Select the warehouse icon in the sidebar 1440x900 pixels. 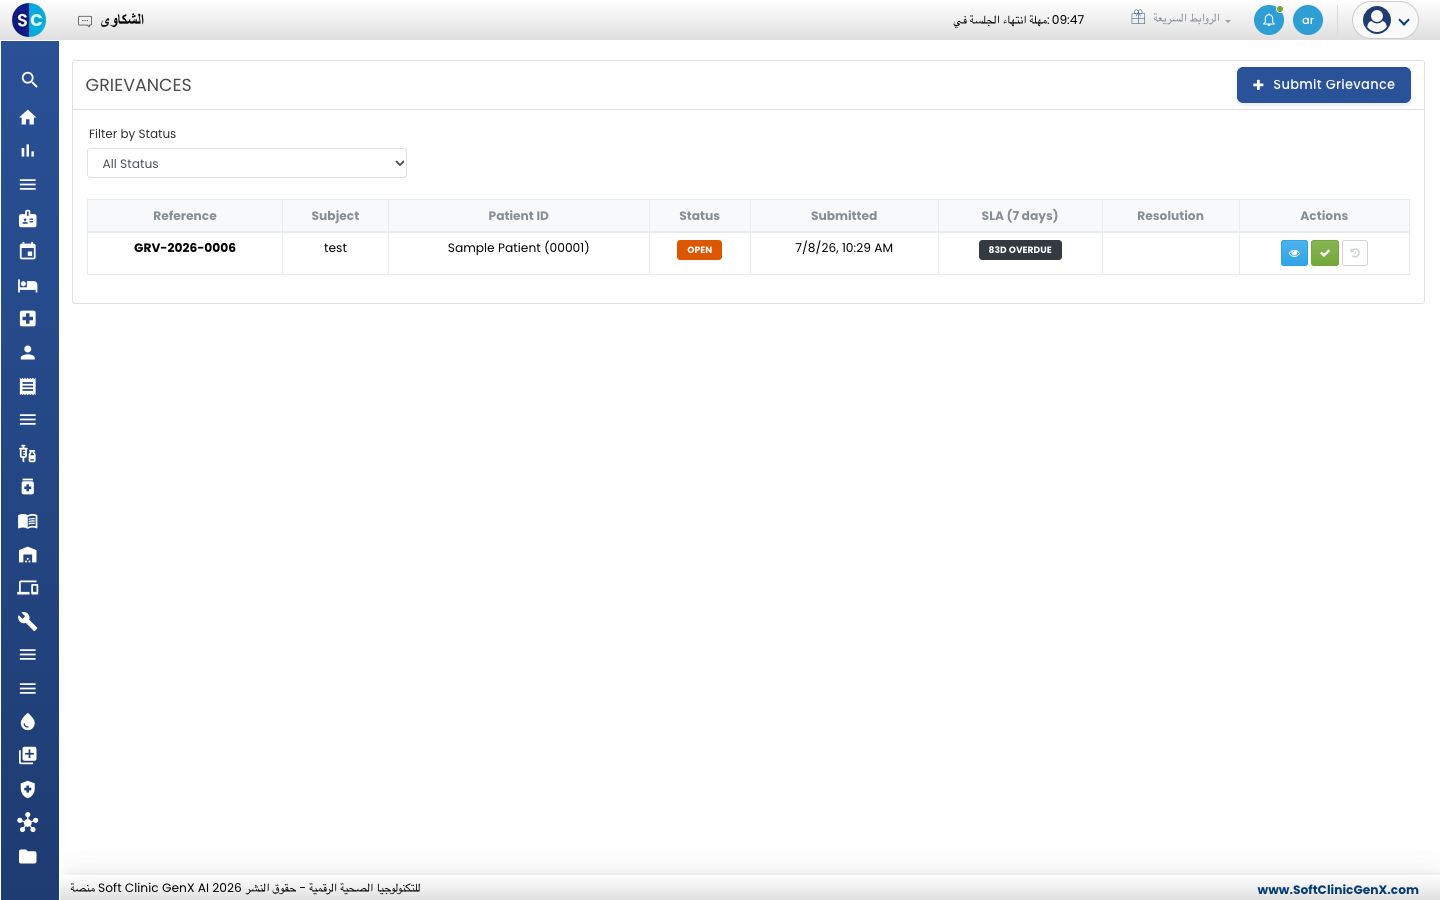pos(28,555)
